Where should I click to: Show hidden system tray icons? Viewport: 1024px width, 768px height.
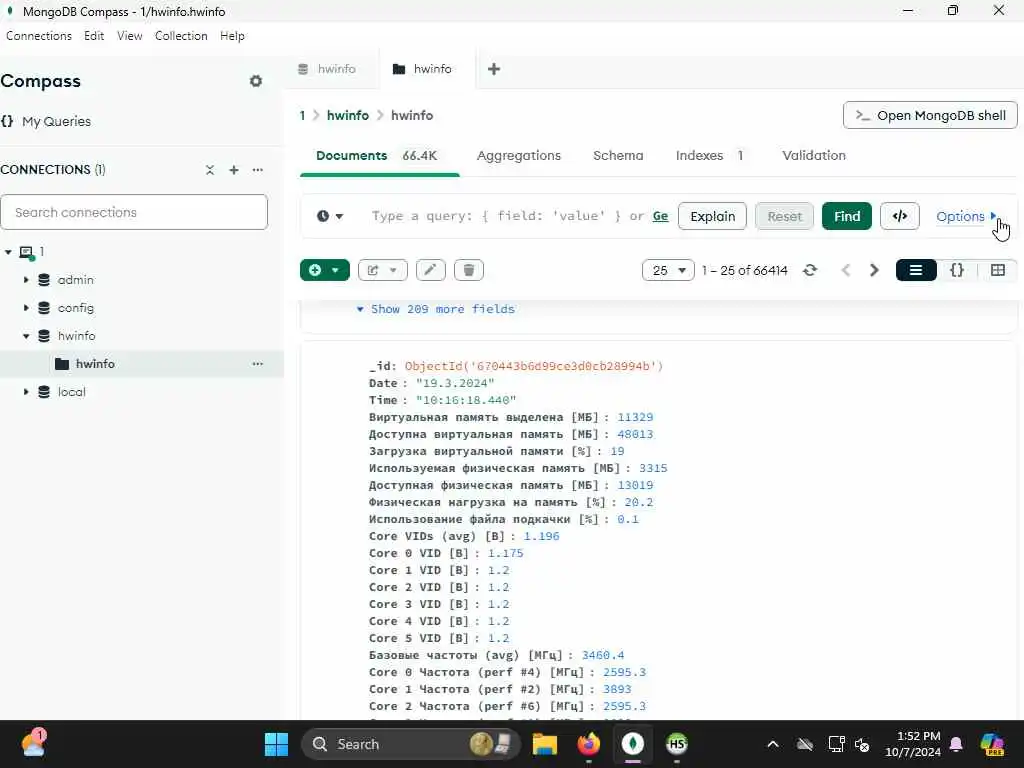pos(773,744)
